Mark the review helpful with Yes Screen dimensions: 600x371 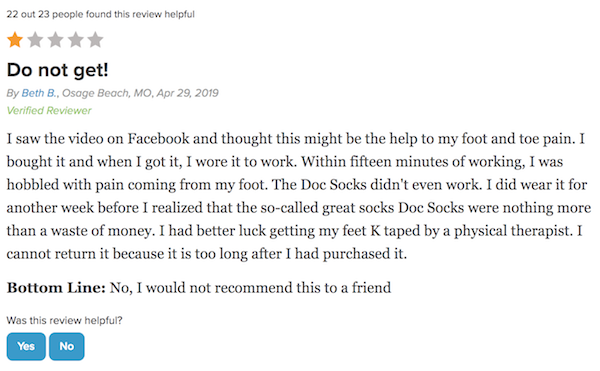click(x=26, y=347)
